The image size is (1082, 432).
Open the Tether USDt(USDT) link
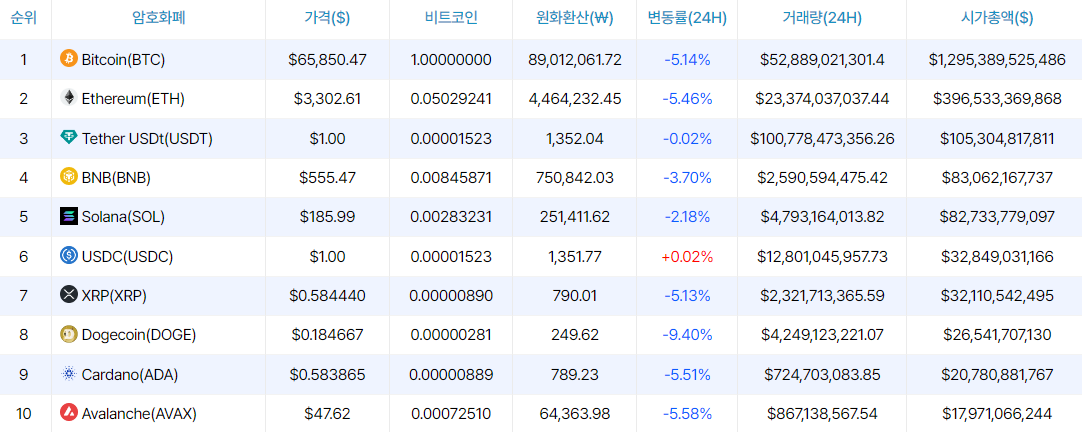(x=147, y=139)
